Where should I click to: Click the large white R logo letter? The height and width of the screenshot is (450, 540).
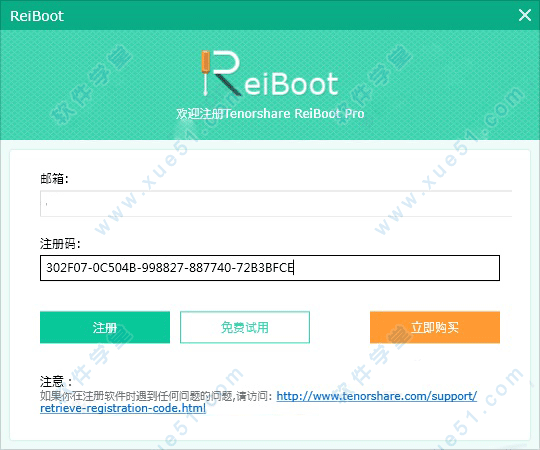click(225, 72)
